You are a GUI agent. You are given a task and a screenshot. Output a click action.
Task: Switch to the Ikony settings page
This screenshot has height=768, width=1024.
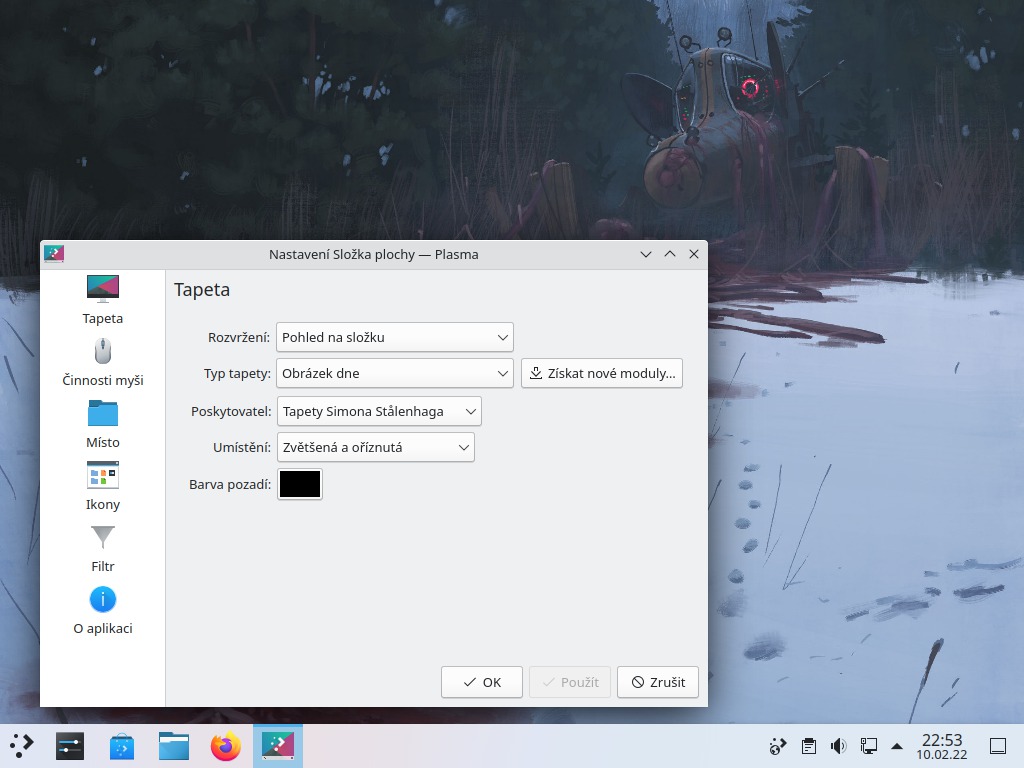point(103,487)
